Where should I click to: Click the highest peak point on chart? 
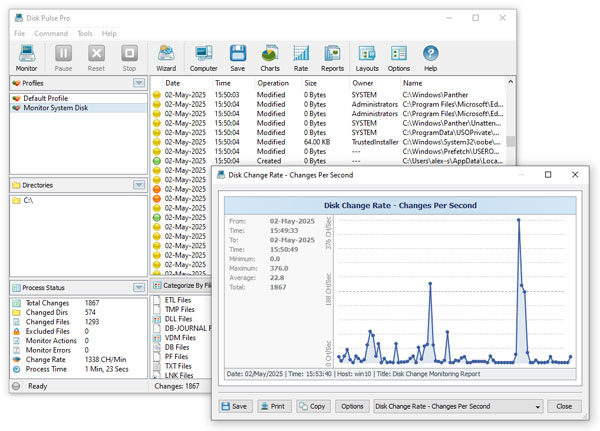518,220
